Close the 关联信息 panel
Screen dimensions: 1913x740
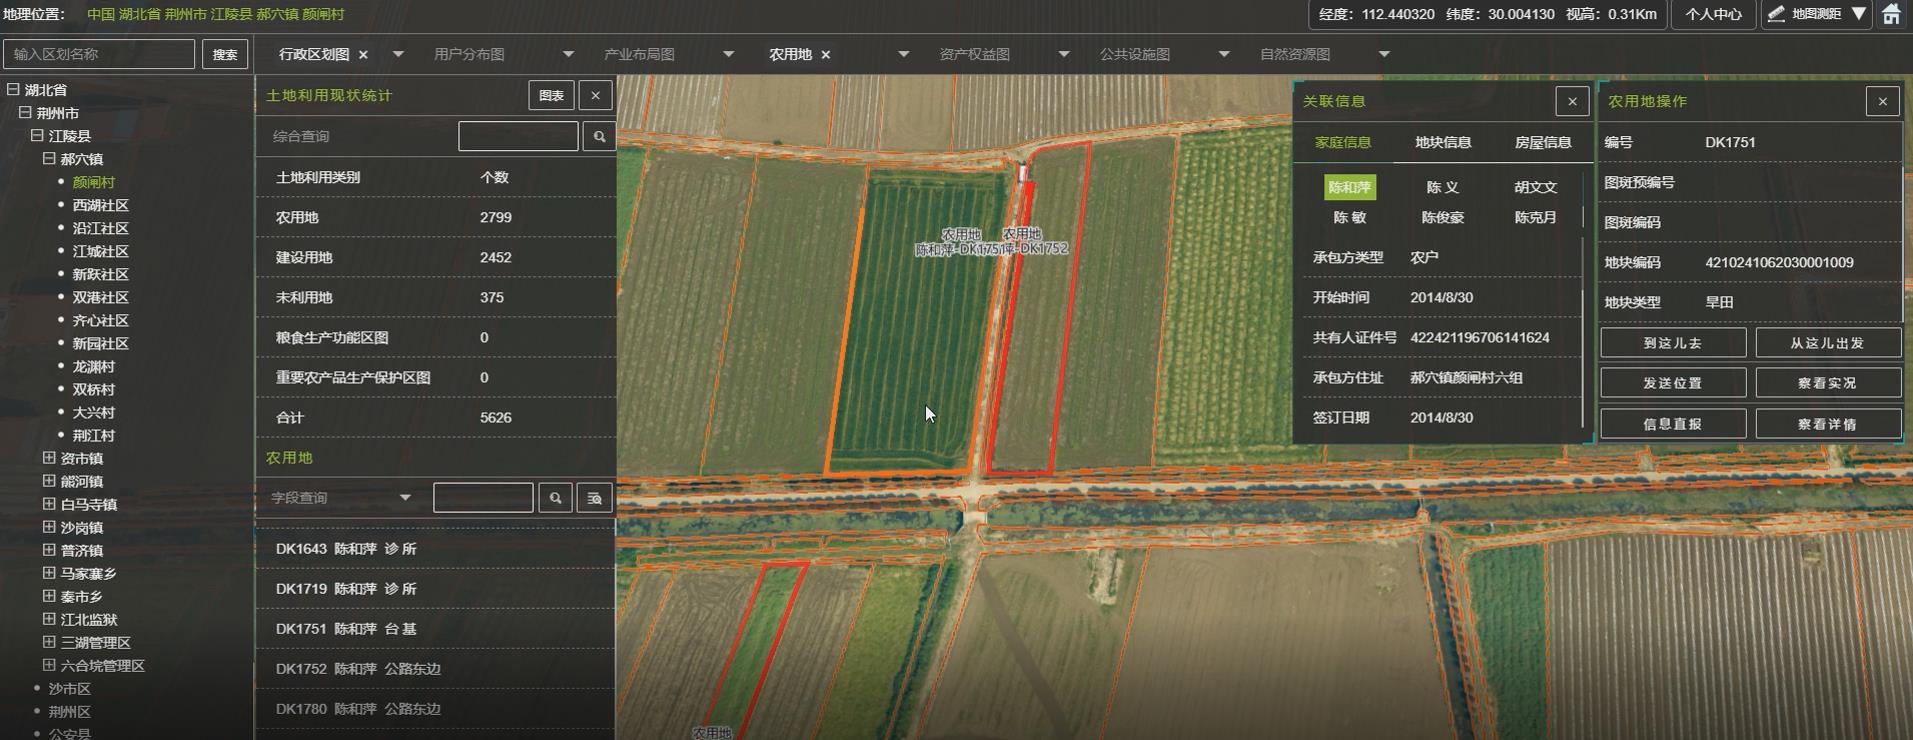coord(1572,101)
